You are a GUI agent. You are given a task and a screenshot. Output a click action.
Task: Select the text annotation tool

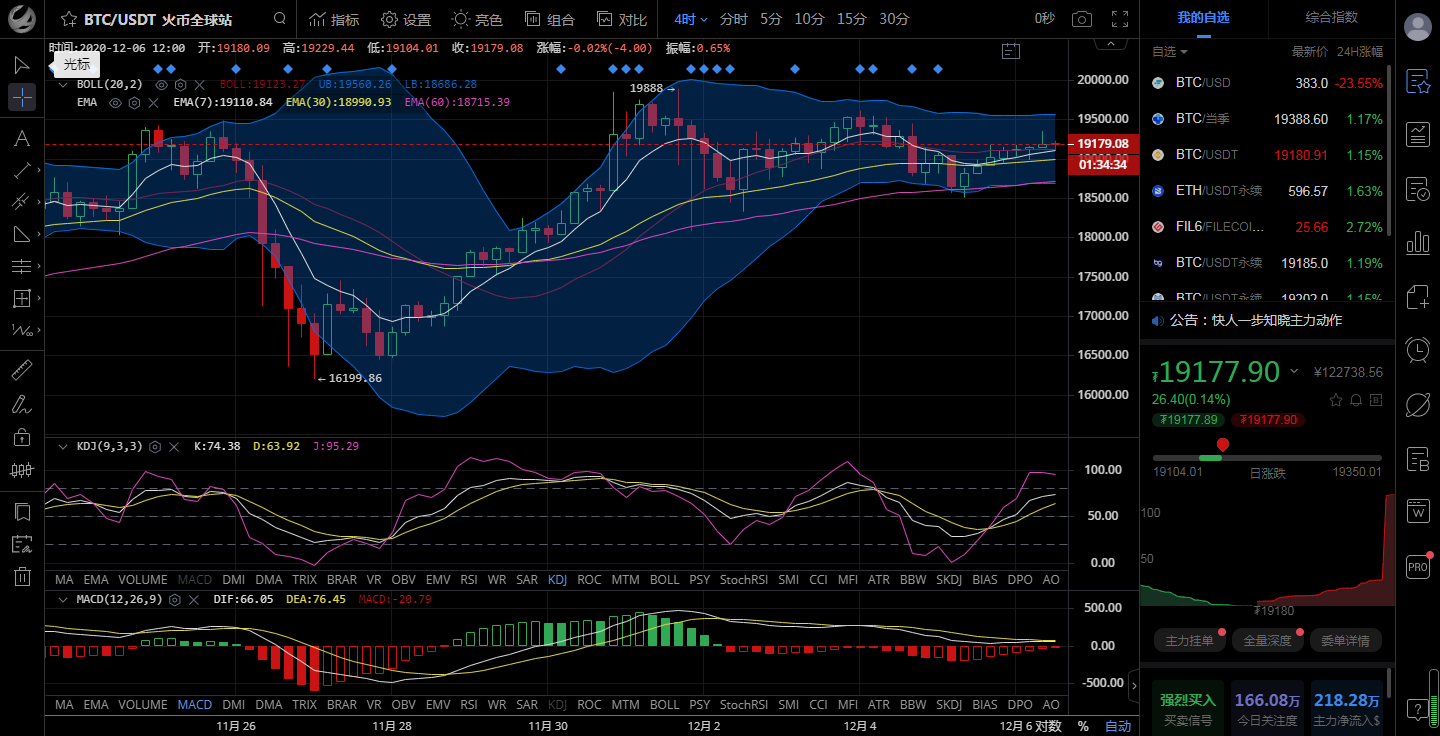click(x=21, y=139)
